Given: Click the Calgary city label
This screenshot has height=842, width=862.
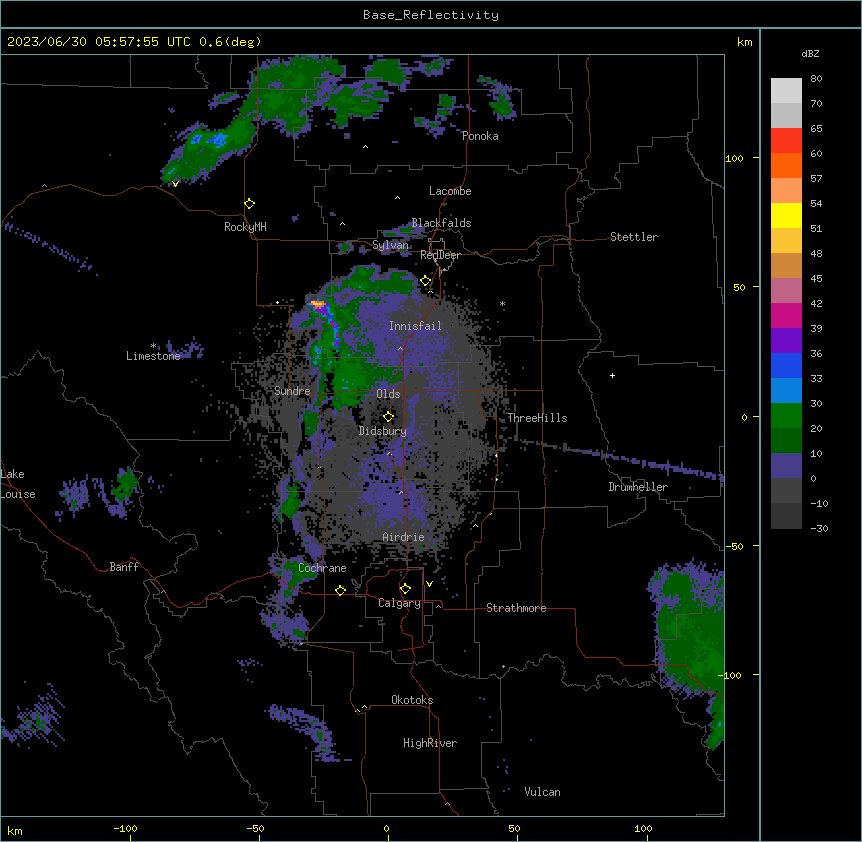Looking at the screenshot, I should click(399, 603).
